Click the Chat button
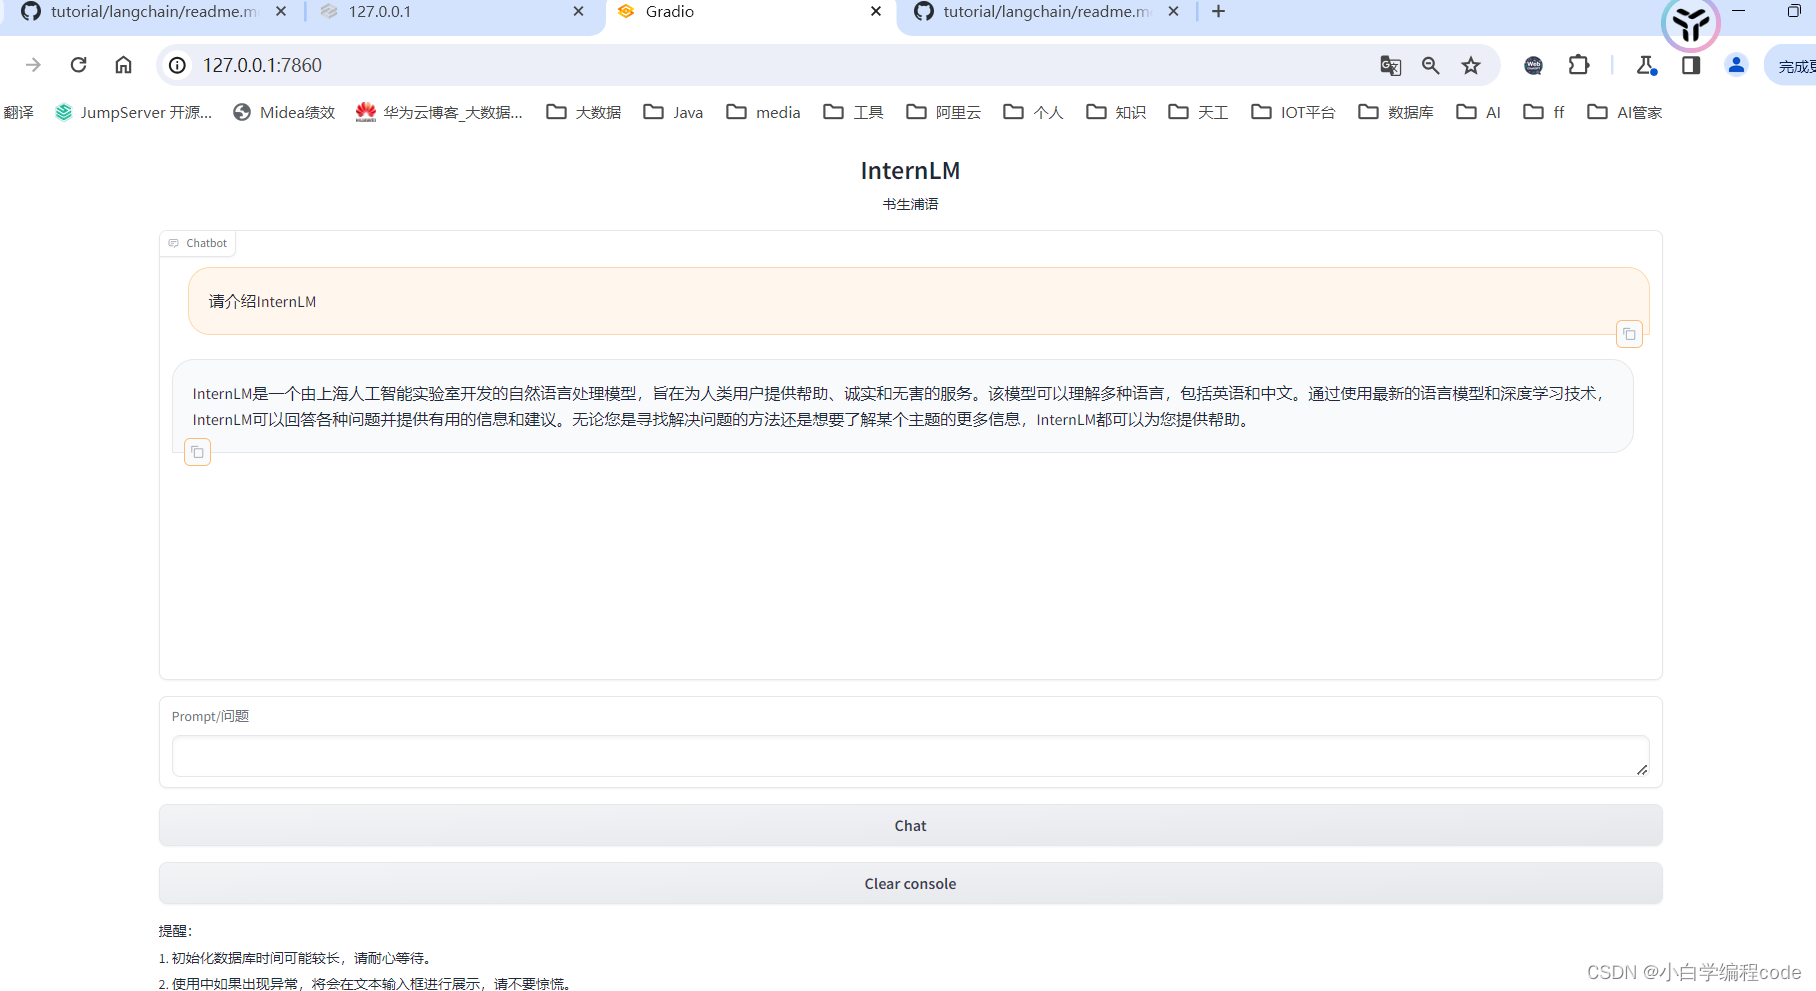The height and width of the screenshot is (991, 1816). (x=910, y=826)
